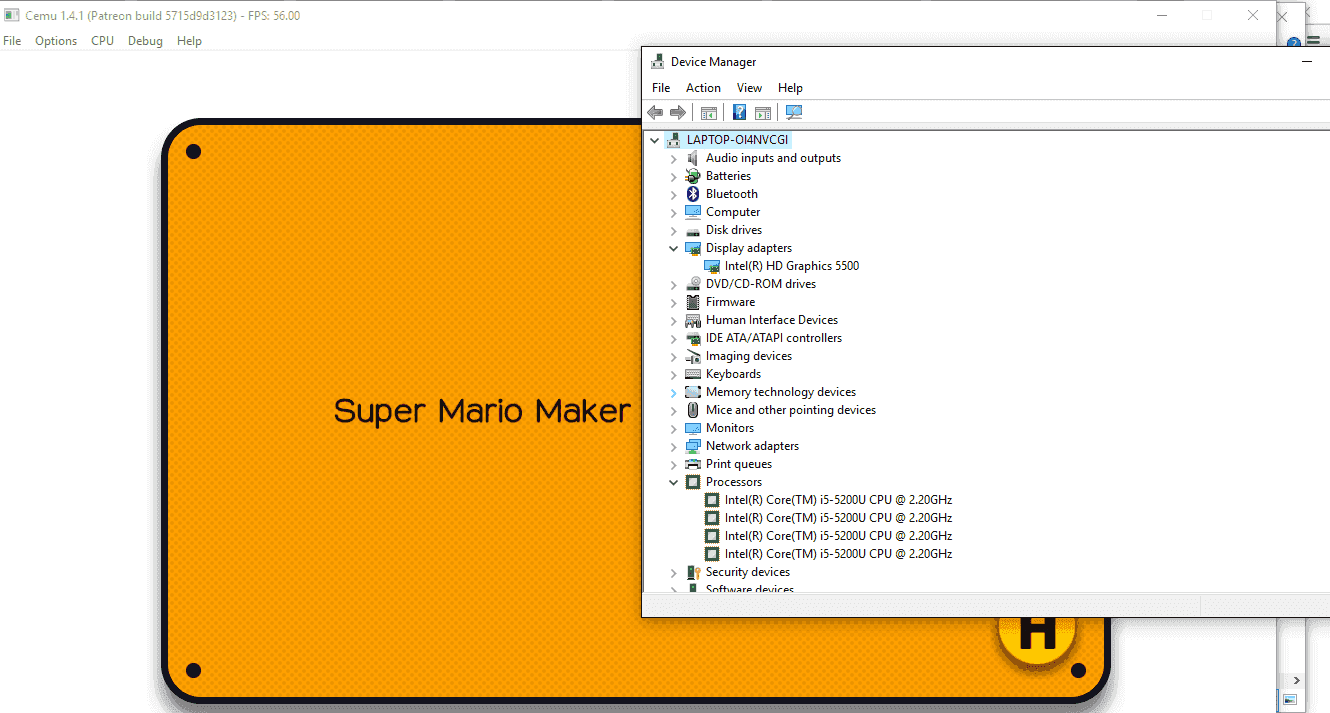
Task: Select the Human Interface Devices icon
Action: click(693, 320)
